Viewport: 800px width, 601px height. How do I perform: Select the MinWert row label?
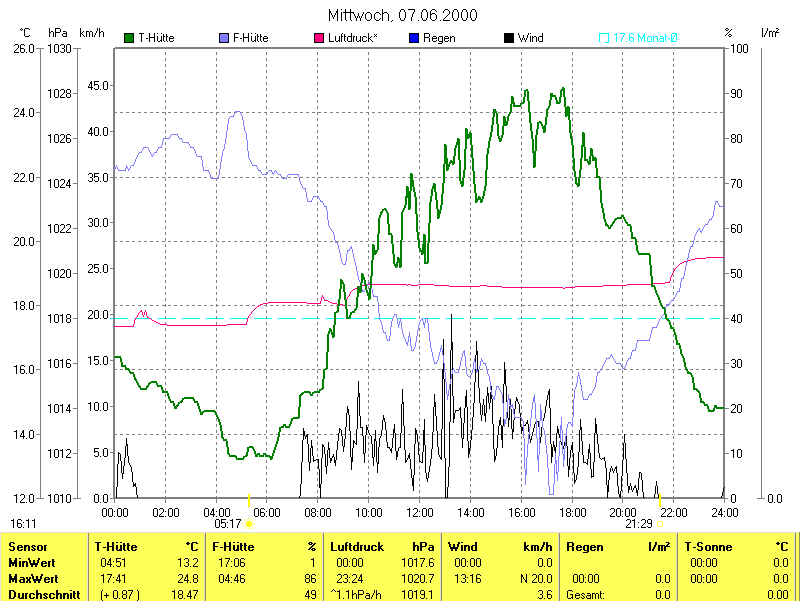31,563
